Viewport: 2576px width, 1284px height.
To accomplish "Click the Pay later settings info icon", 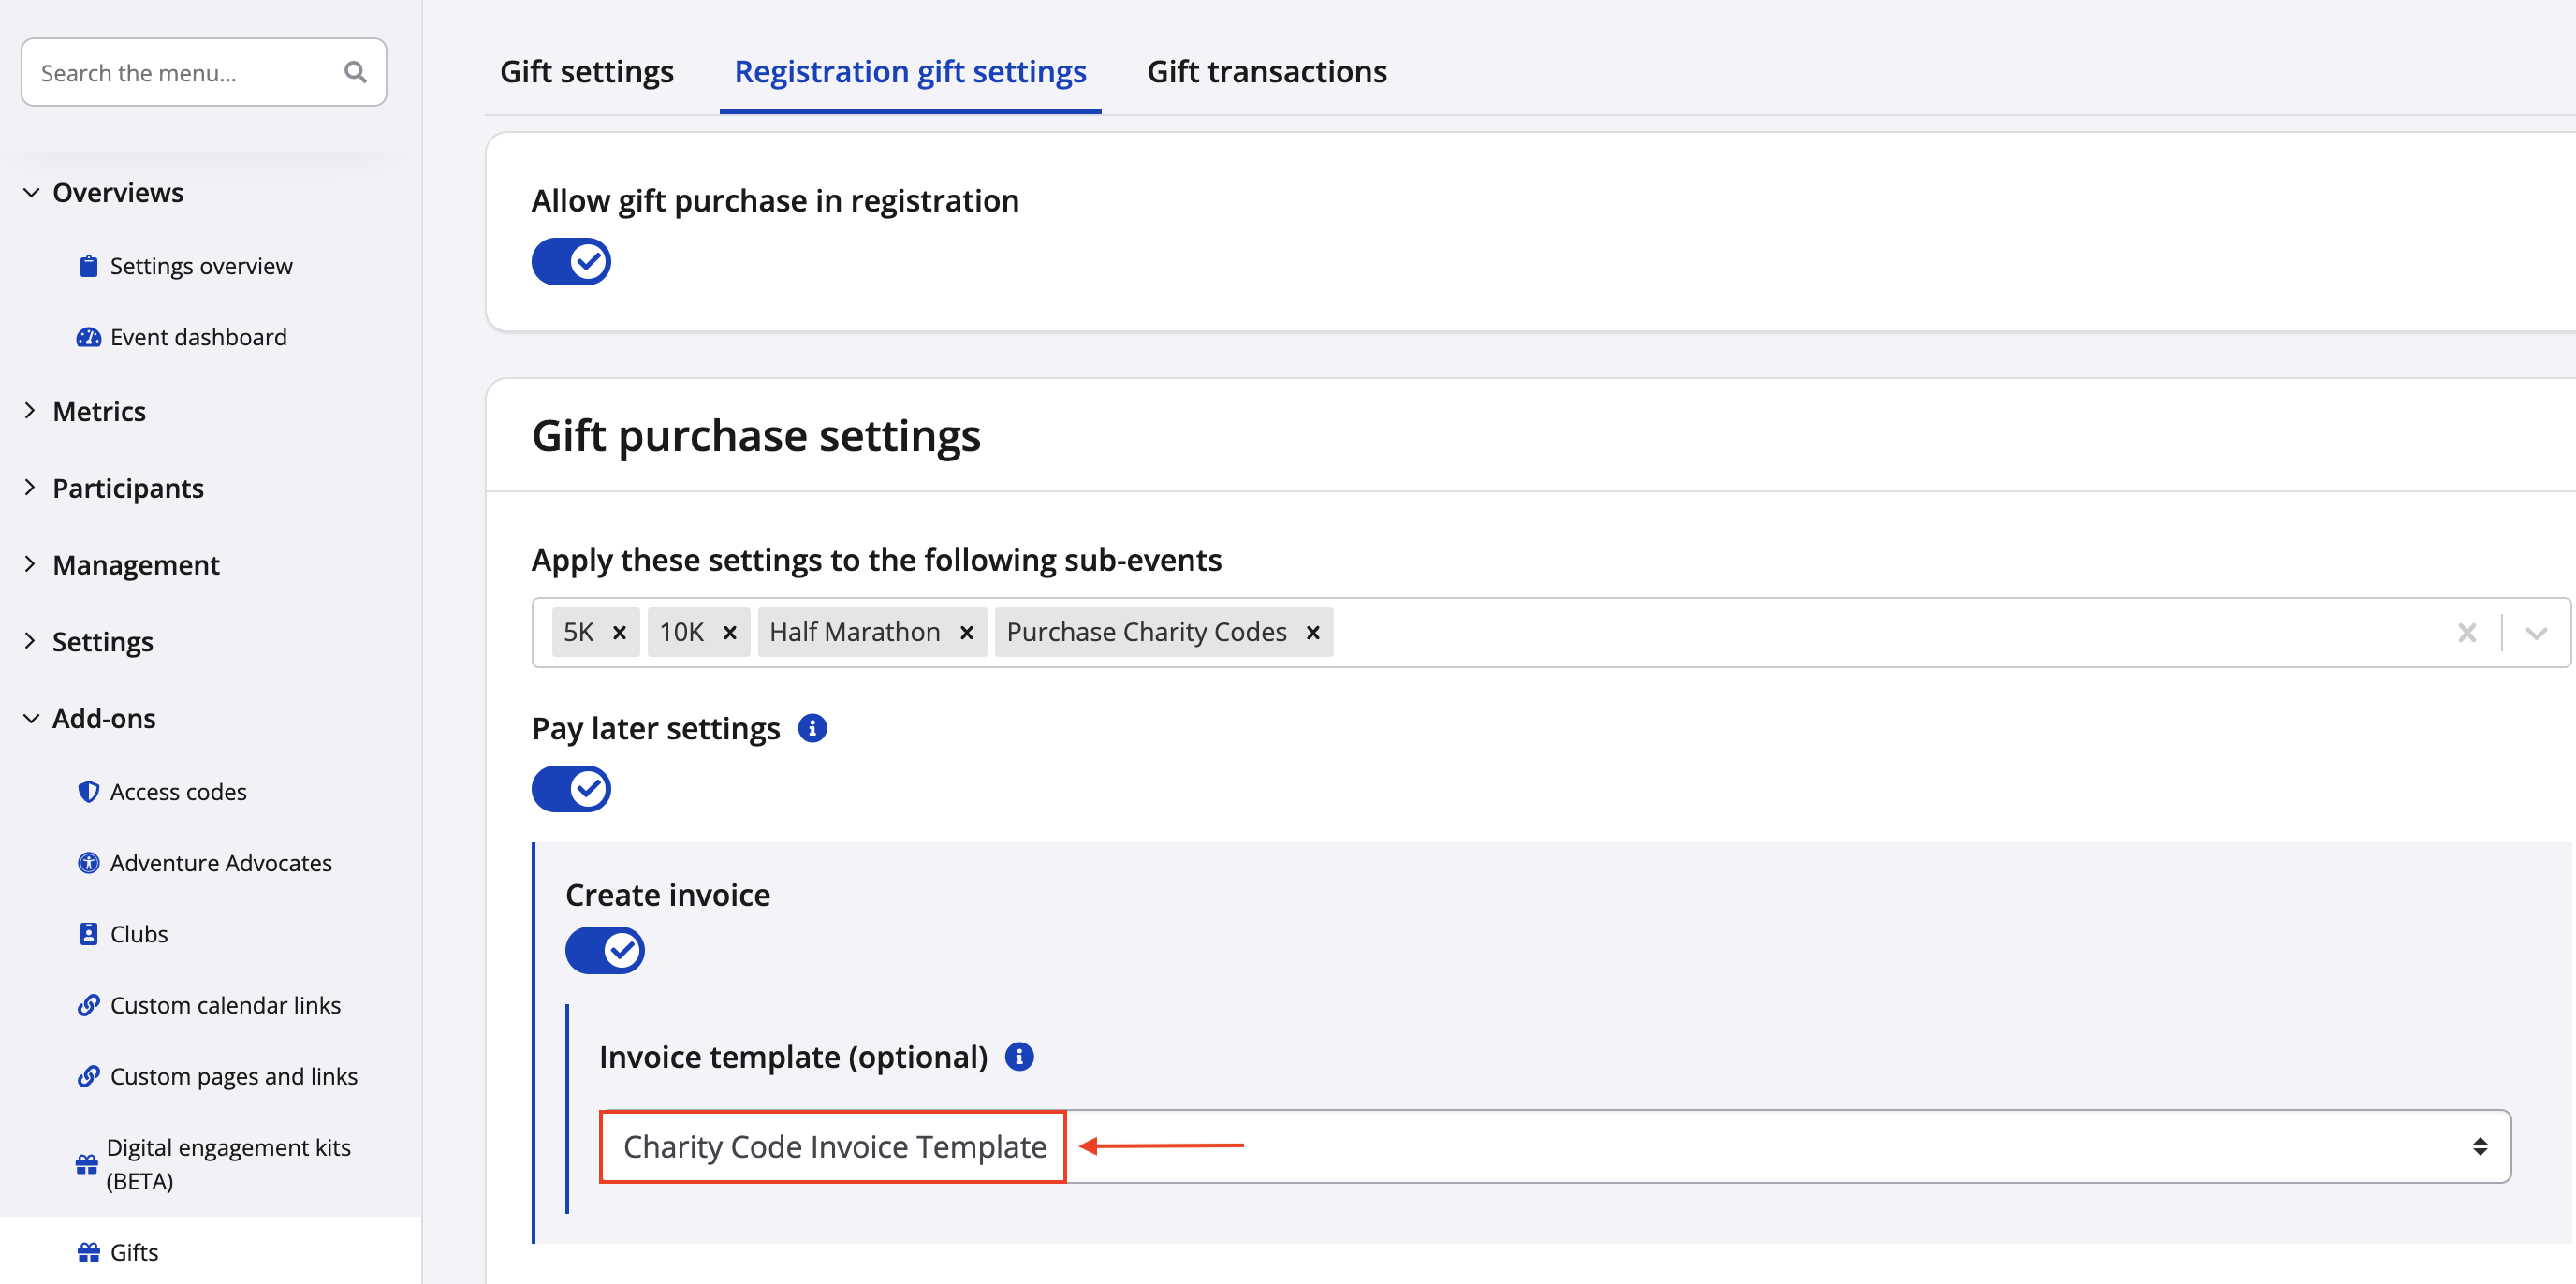I will [x=812, y=728].
